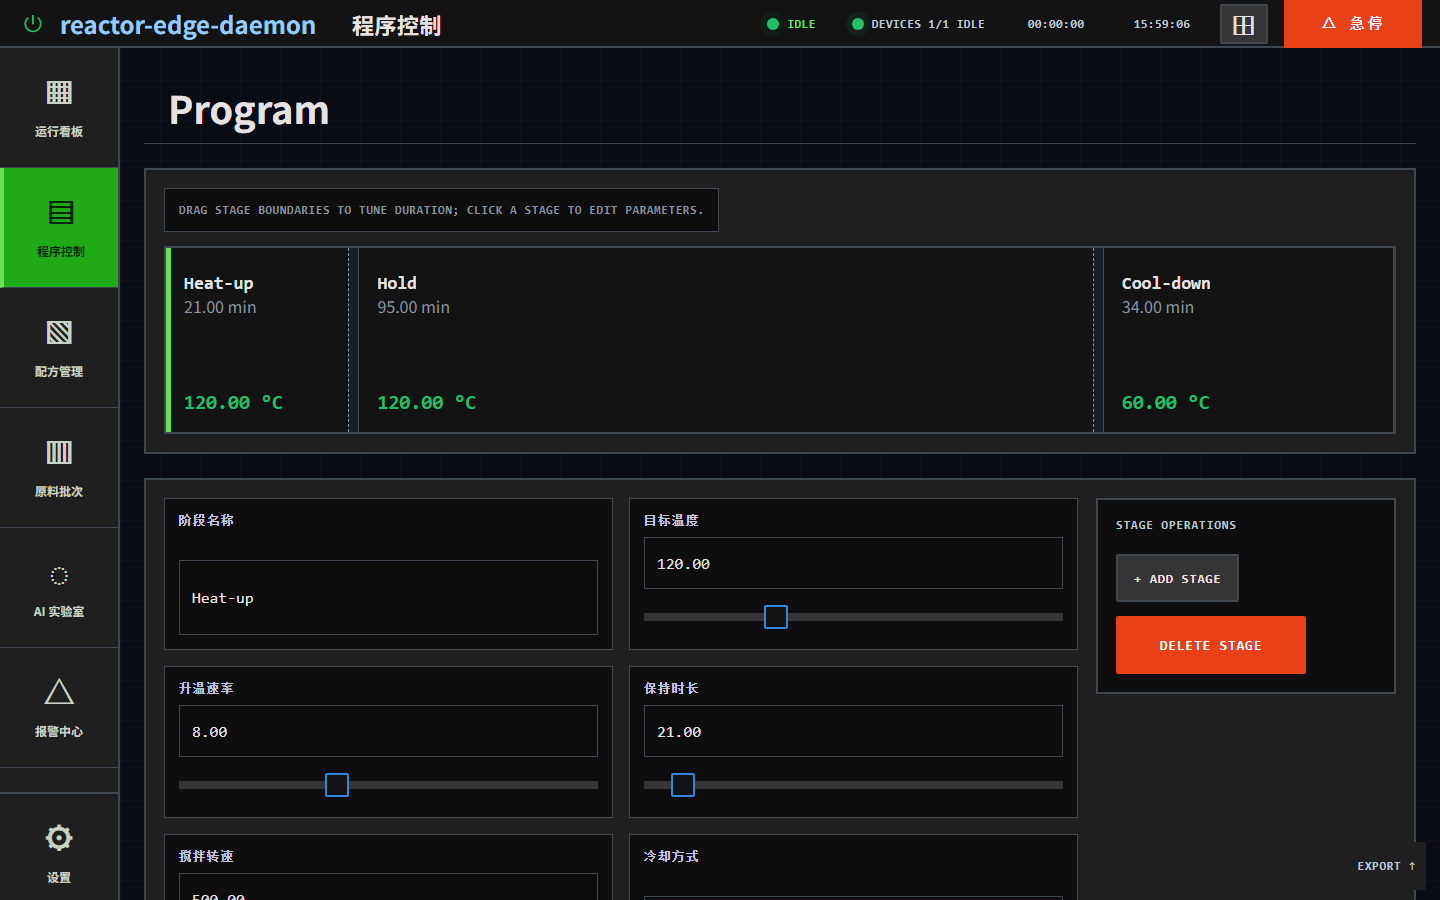Click the green IDLE status dot

773,24
